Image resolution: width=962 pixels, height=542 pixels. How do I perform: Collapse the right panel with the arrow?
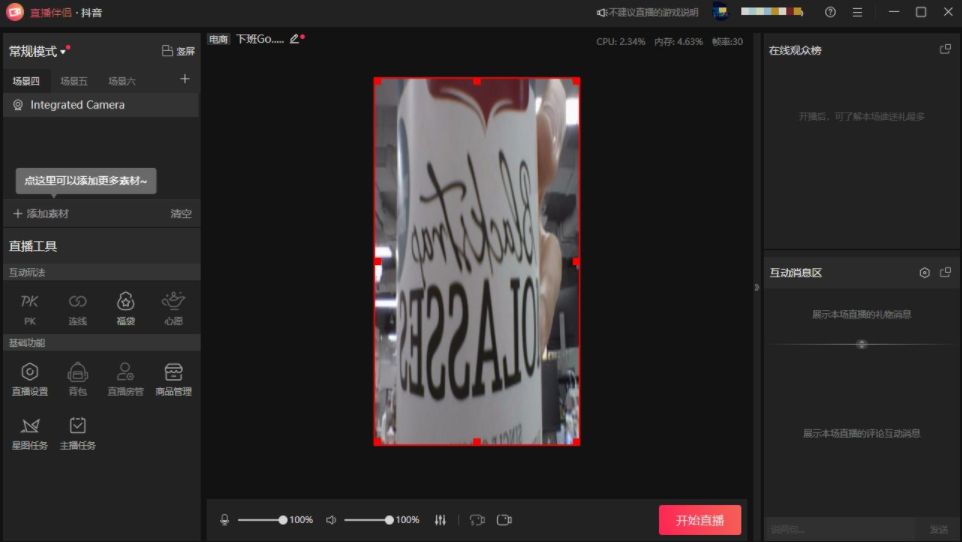[756, 288]
